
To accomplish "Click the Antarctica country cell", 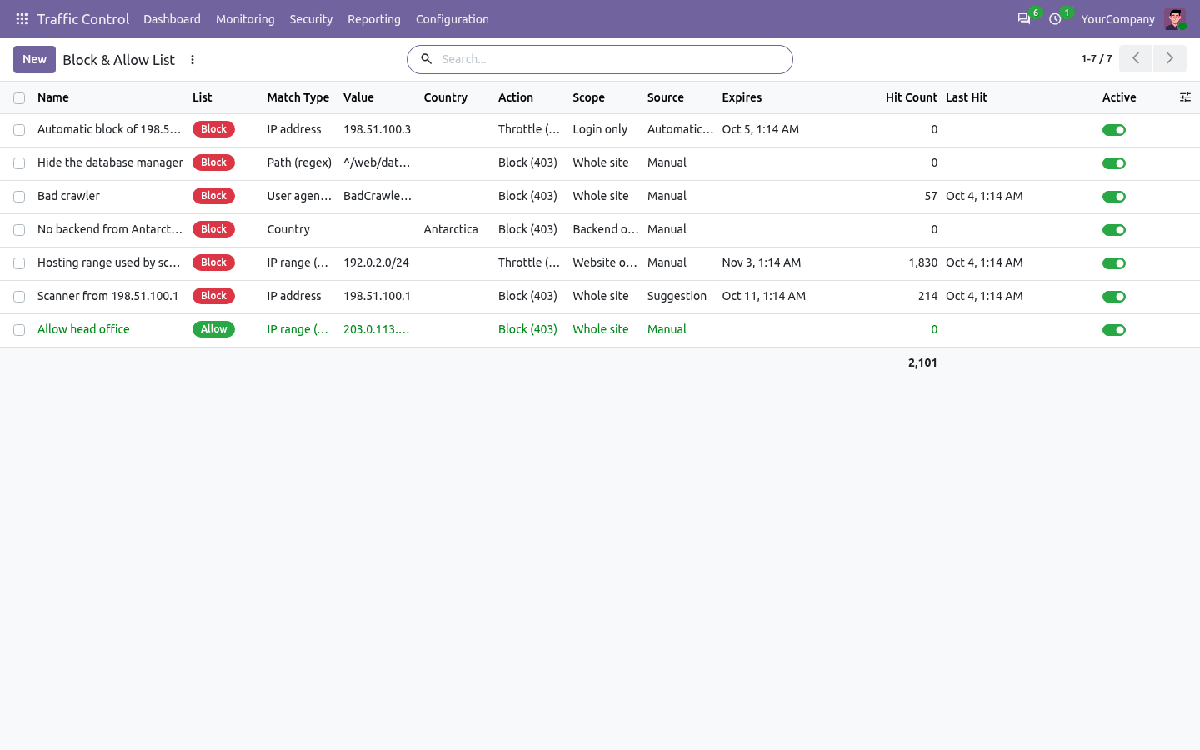I will [x=451, y=230].
